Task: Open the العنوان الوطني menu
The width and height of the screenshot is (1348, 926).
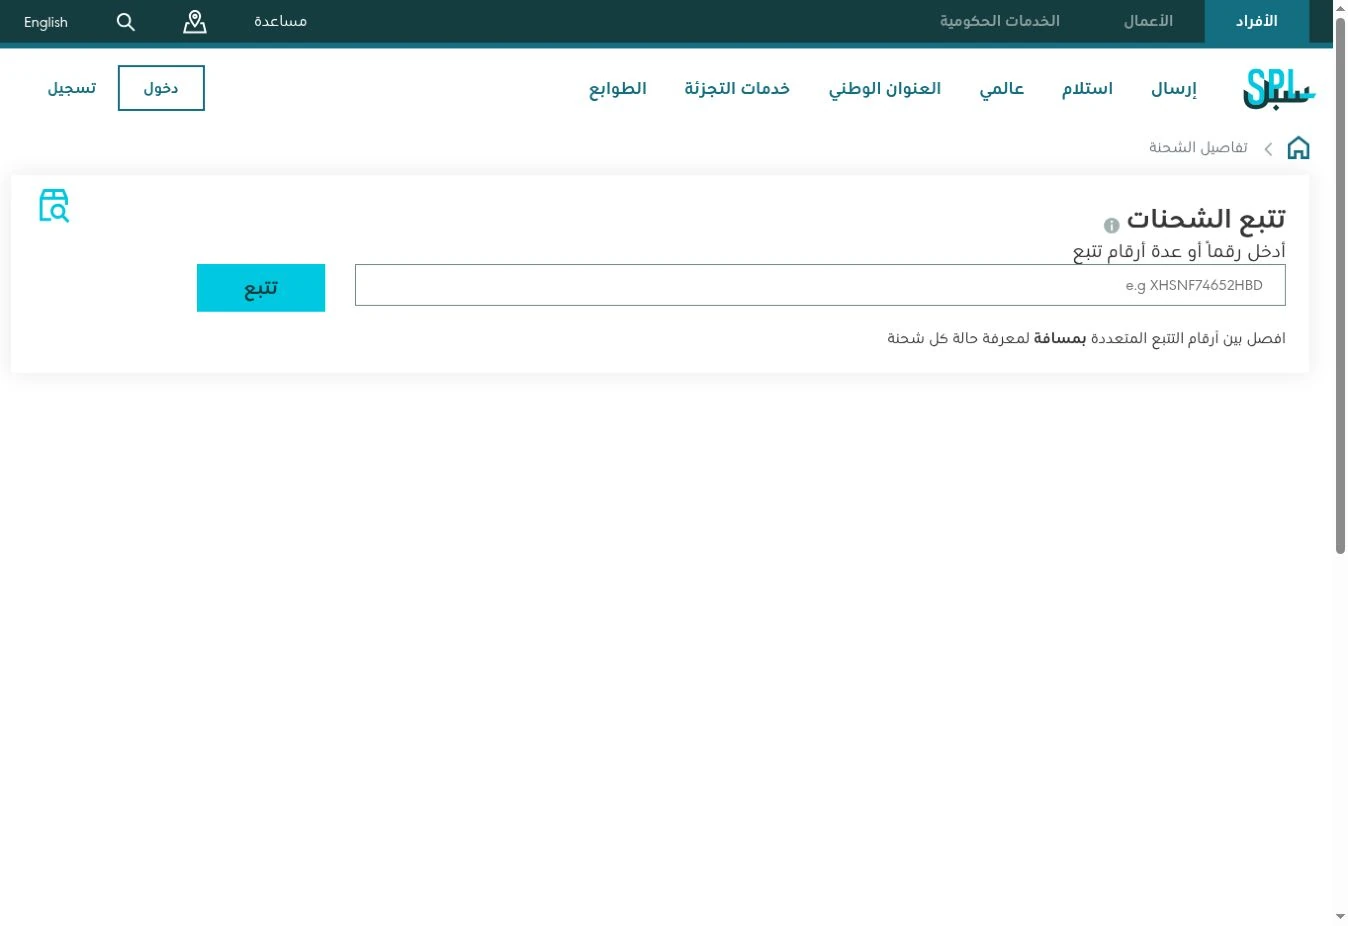Action: pyautogui.click(x=885, y=89)
